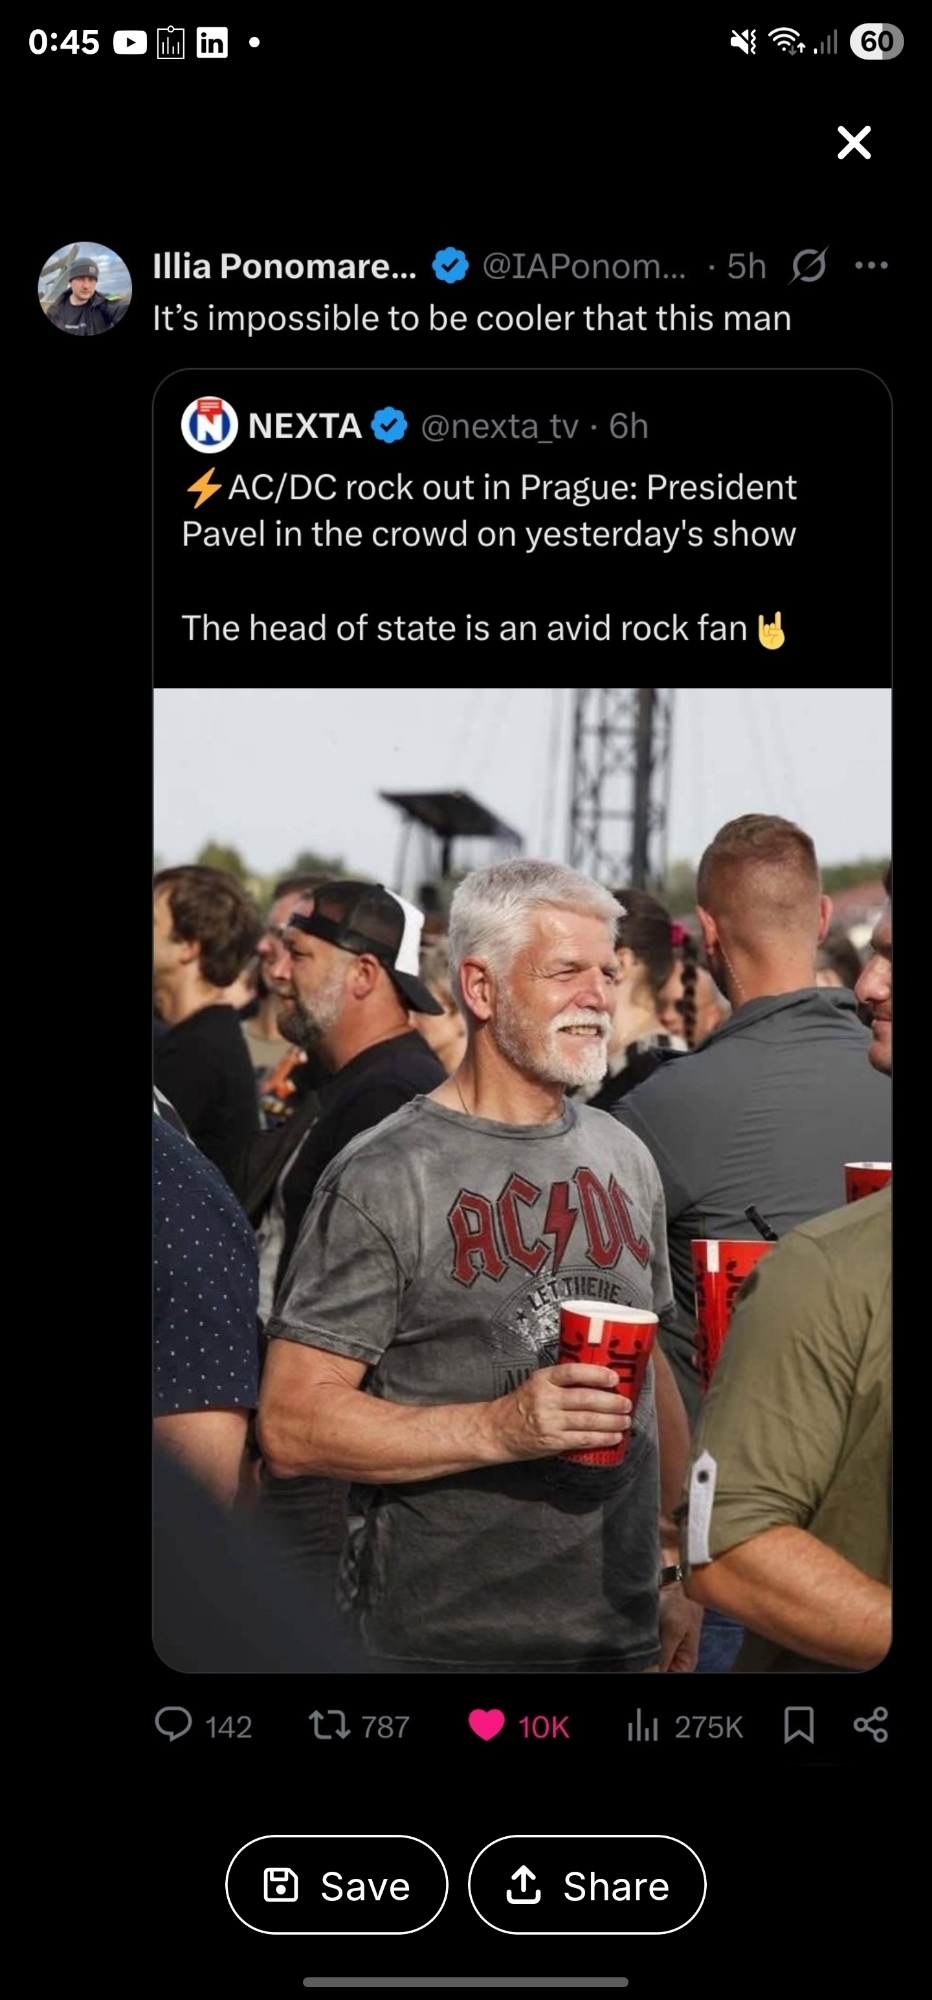Tap the YouTube status bar icon
Viewport: 932px width, 2000px height.
(130, 42)
